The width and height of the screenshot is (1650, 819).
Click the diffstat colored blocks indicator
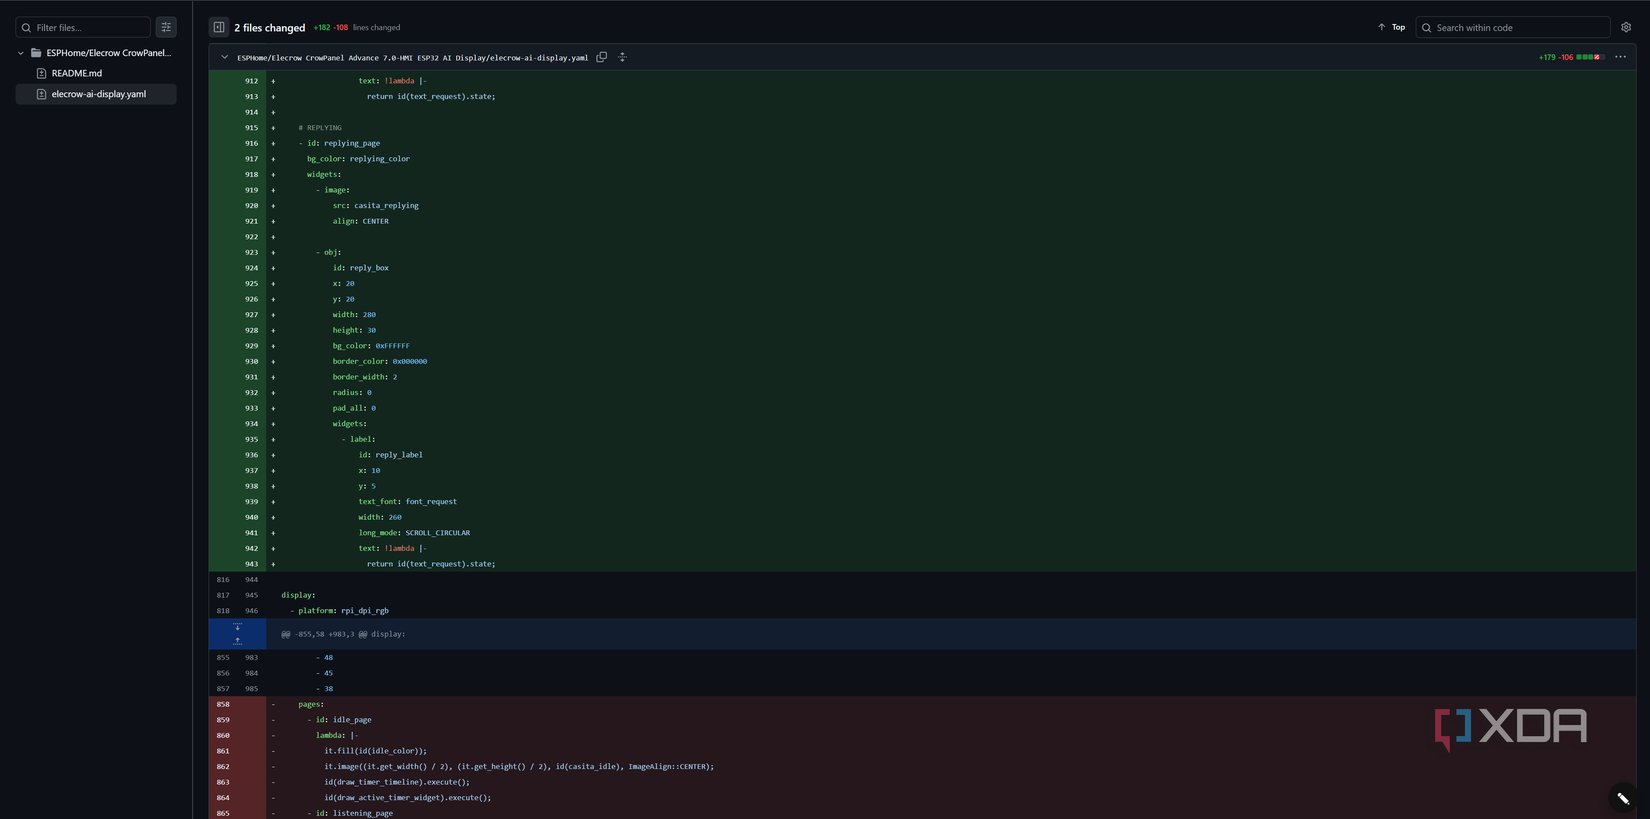[1590, 57]
